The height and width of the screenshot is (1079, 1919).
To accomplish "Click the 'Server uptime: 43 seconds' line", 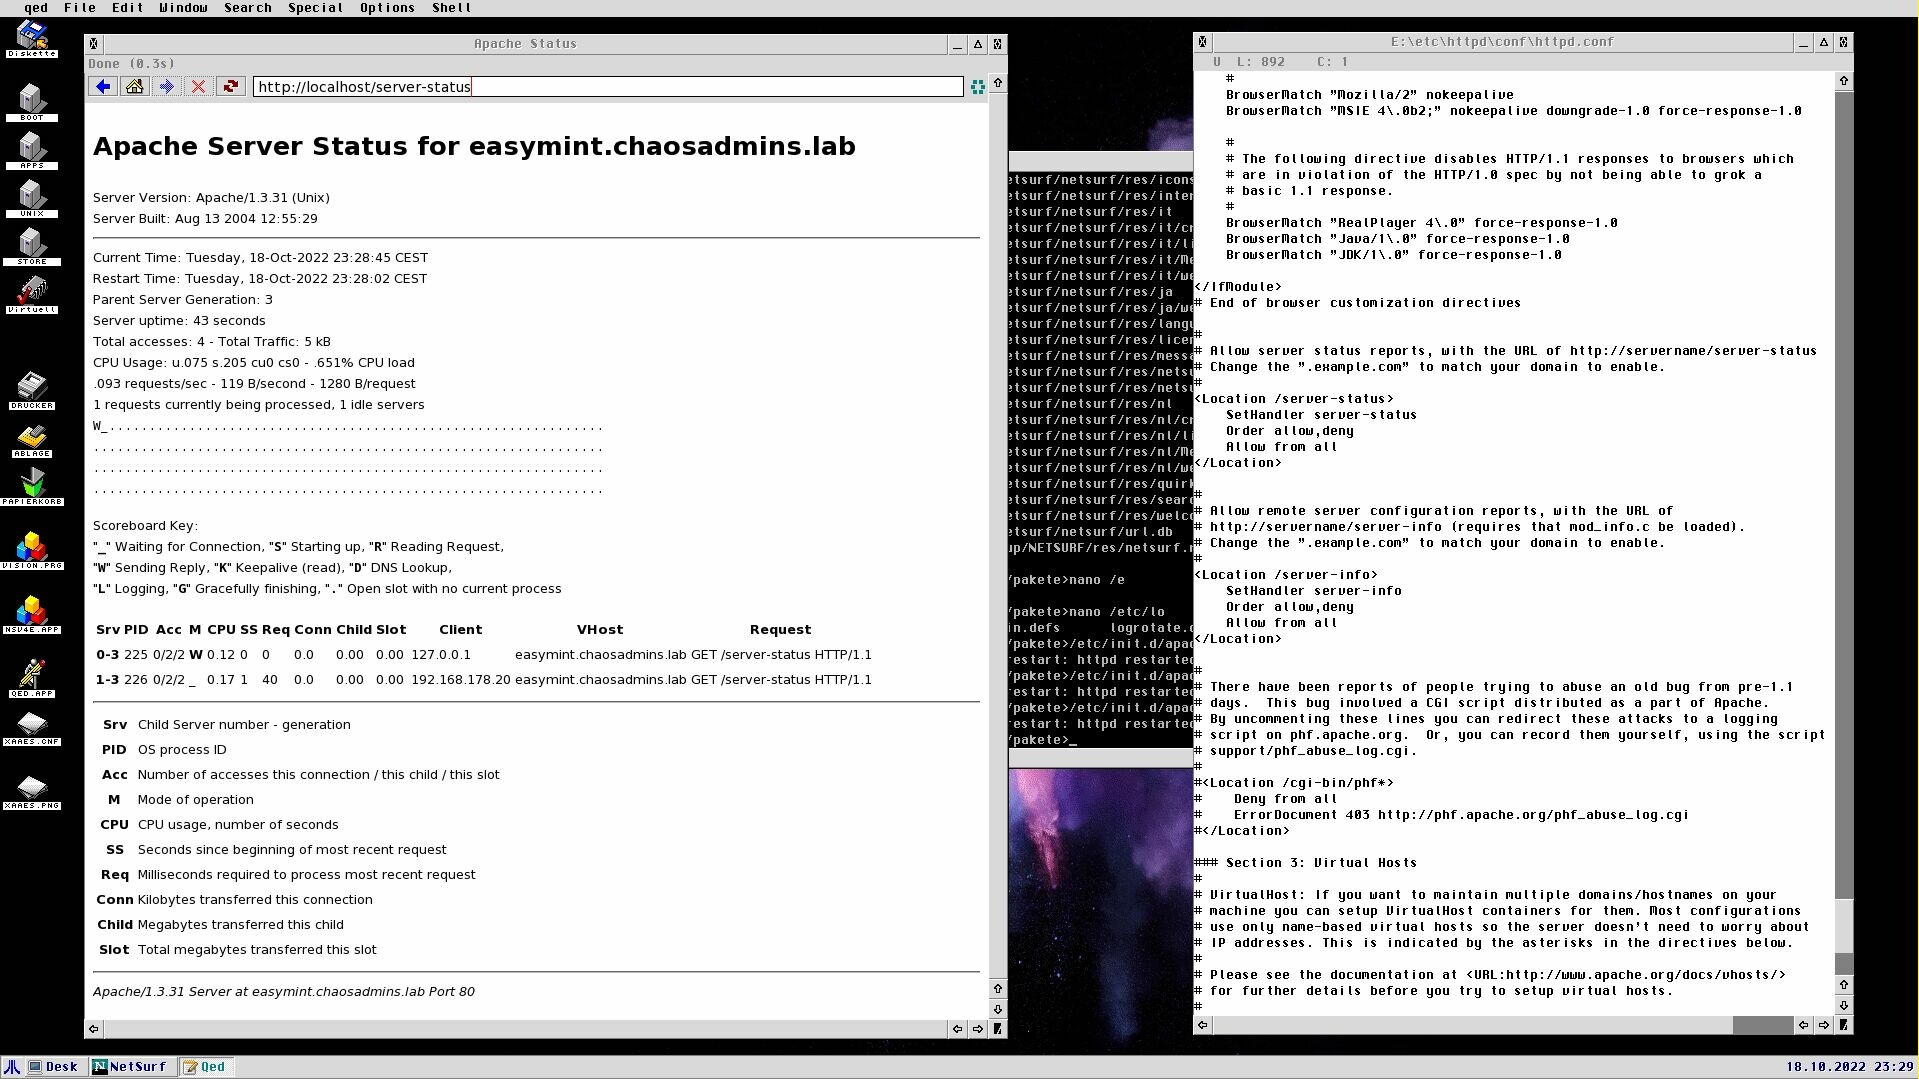I will pos(179,321).
